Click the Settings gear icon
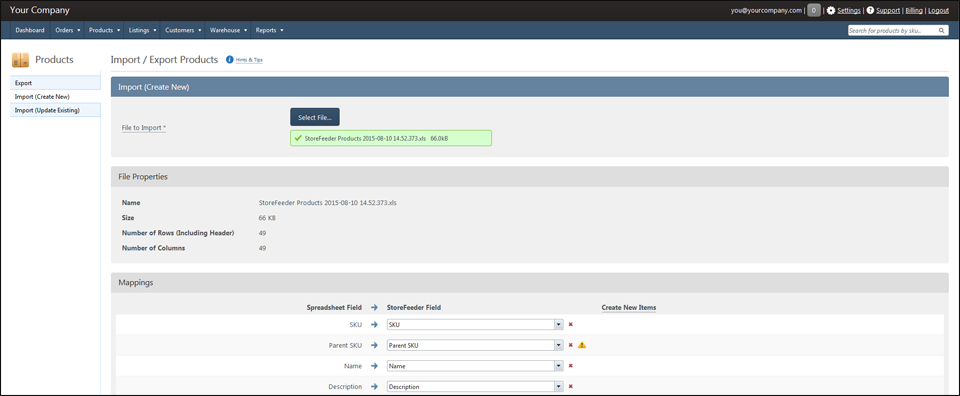This screenshot has width=960, height=396. pos(831,10)
